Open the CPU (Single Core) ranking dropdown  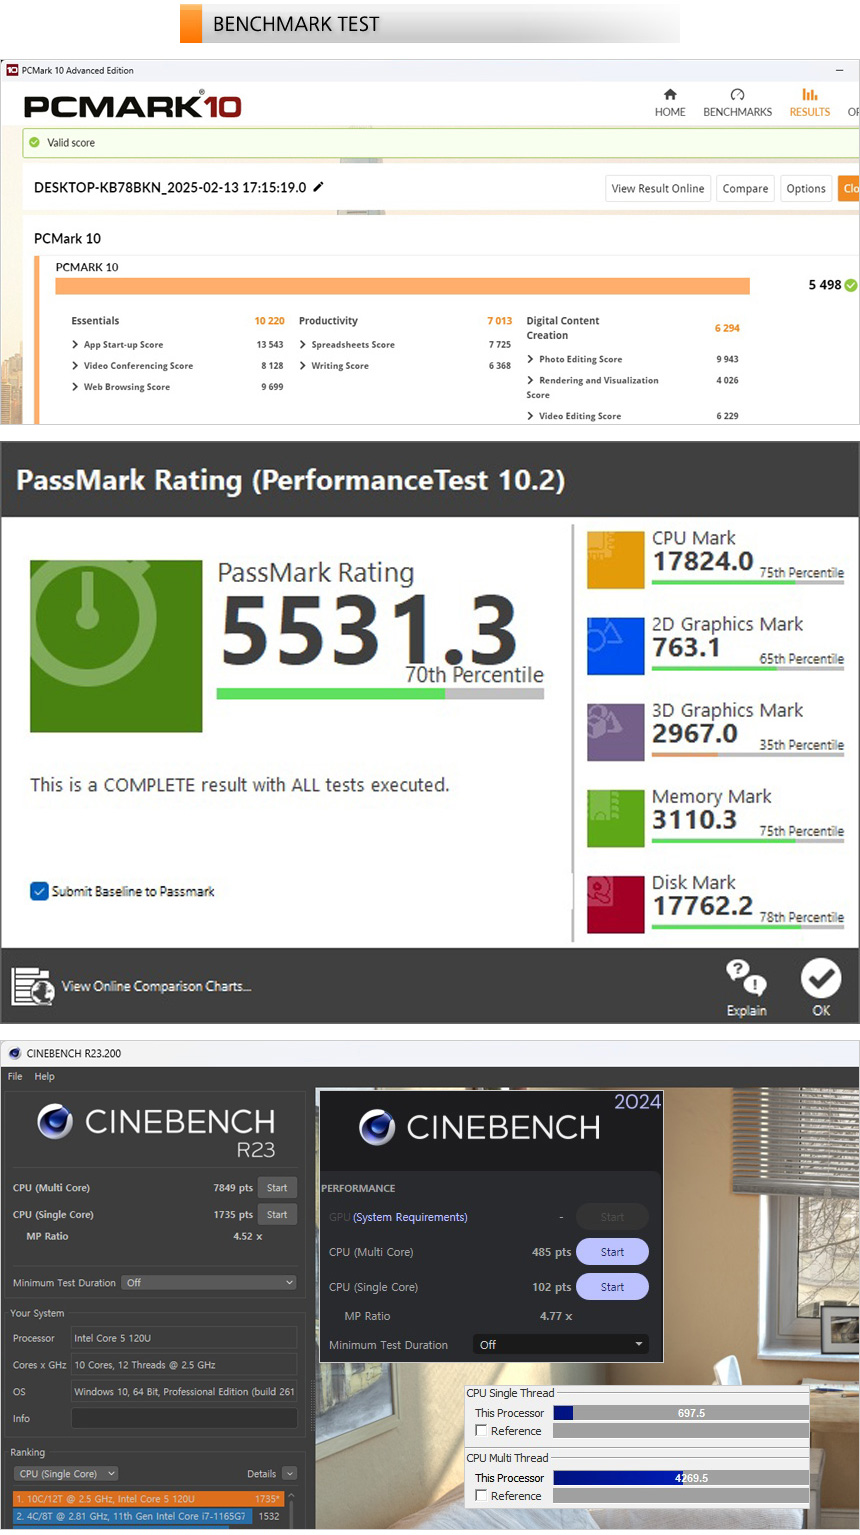click(67, 1473)
